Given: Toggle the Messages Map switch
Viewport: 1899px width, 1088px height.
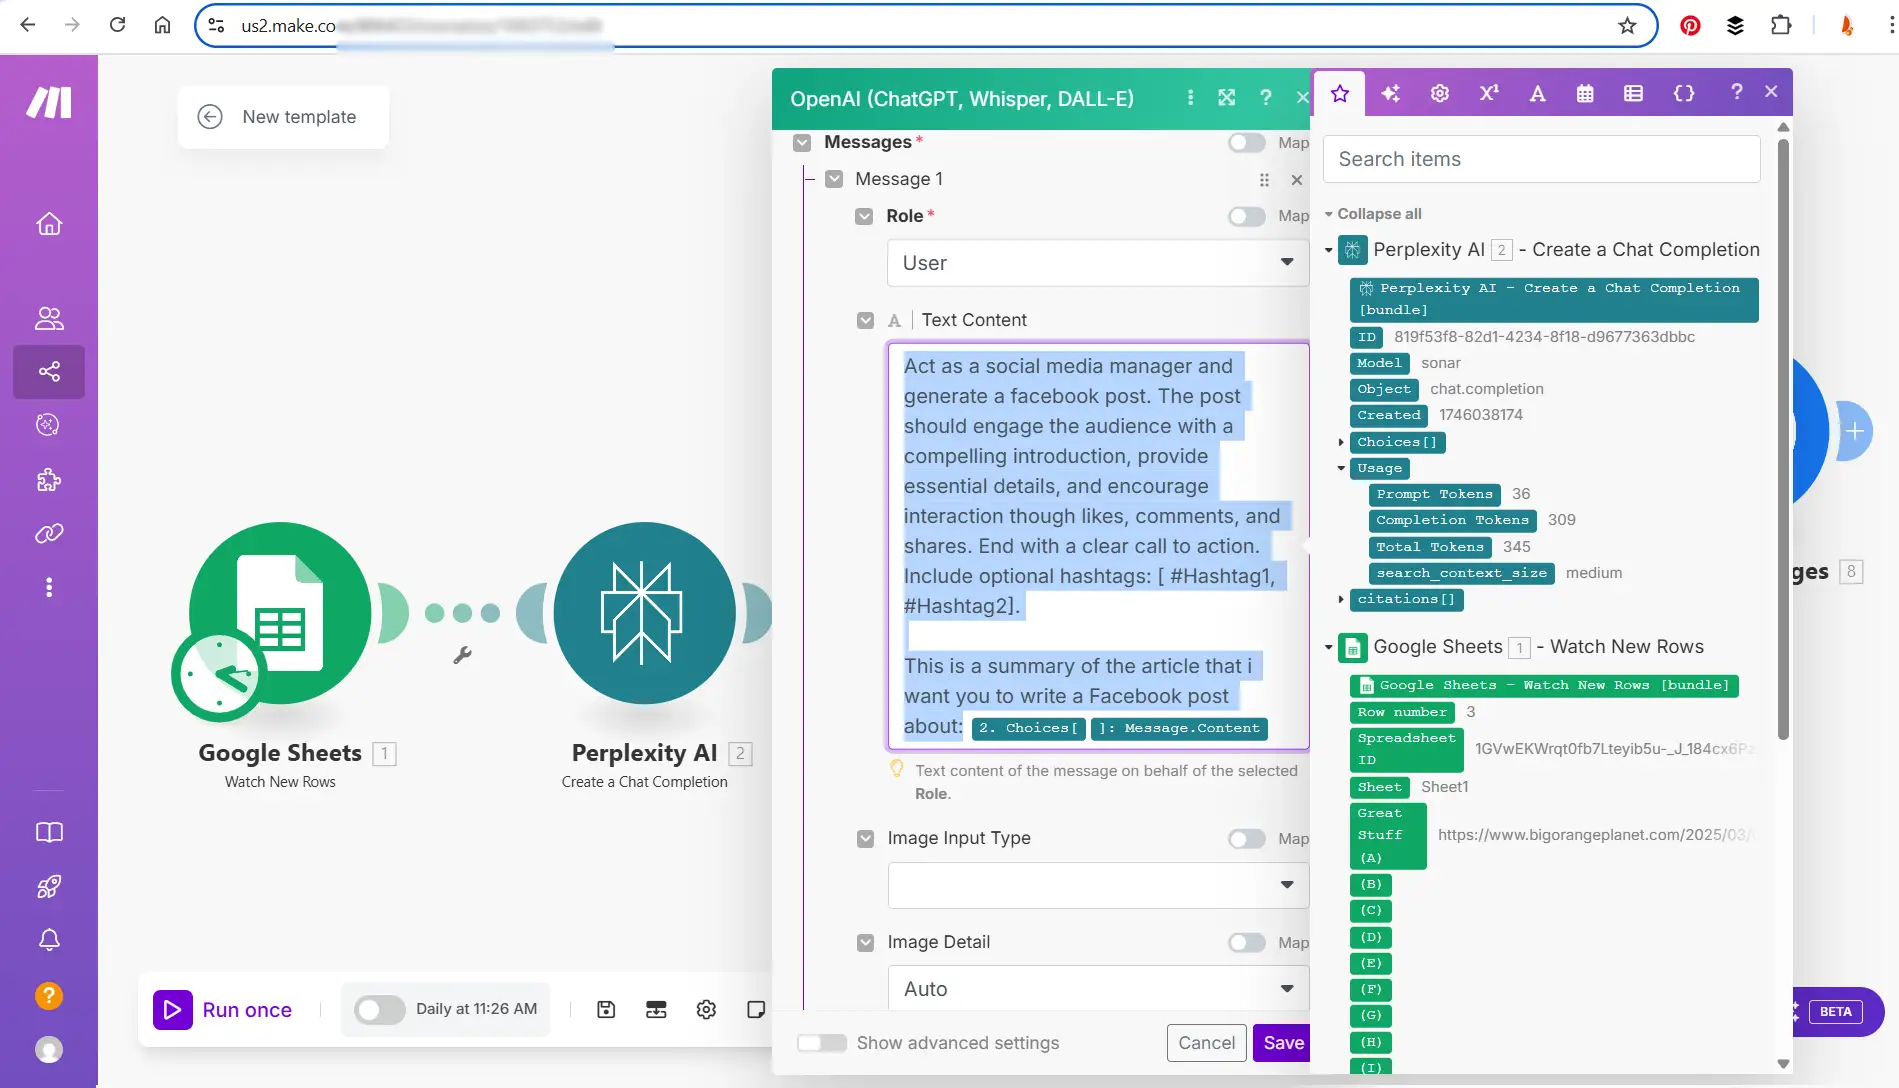Looking at the screenshot, I should click(1247, 143).
